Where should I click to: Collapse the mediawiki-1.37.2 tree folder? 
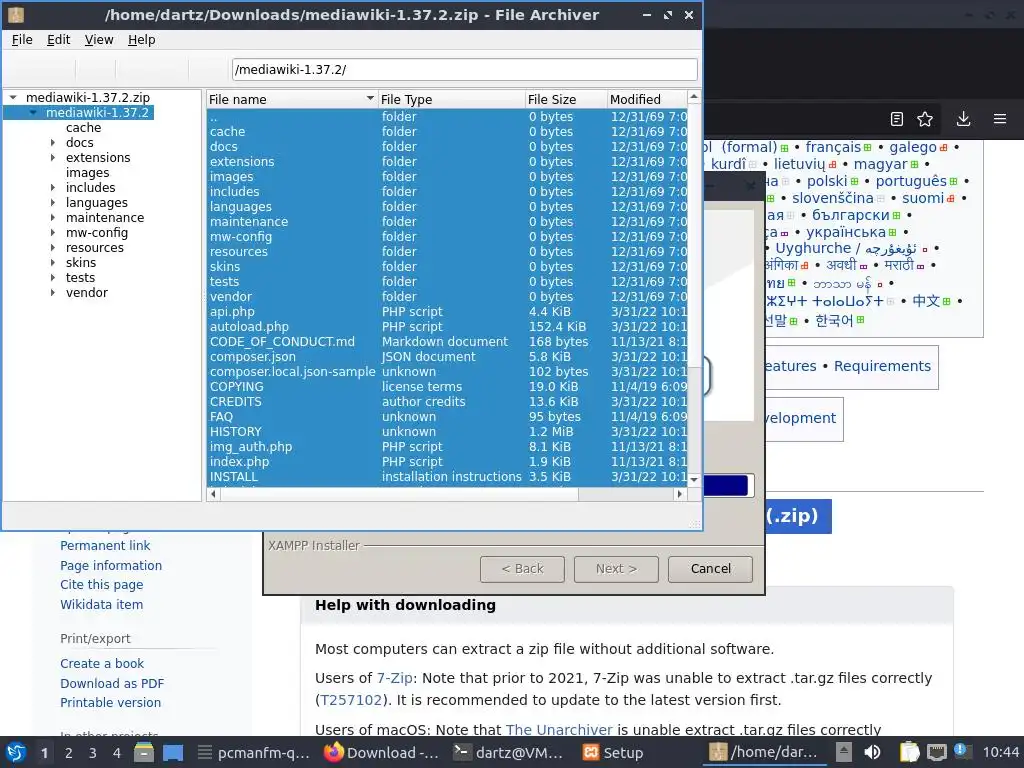click(33, 112)
